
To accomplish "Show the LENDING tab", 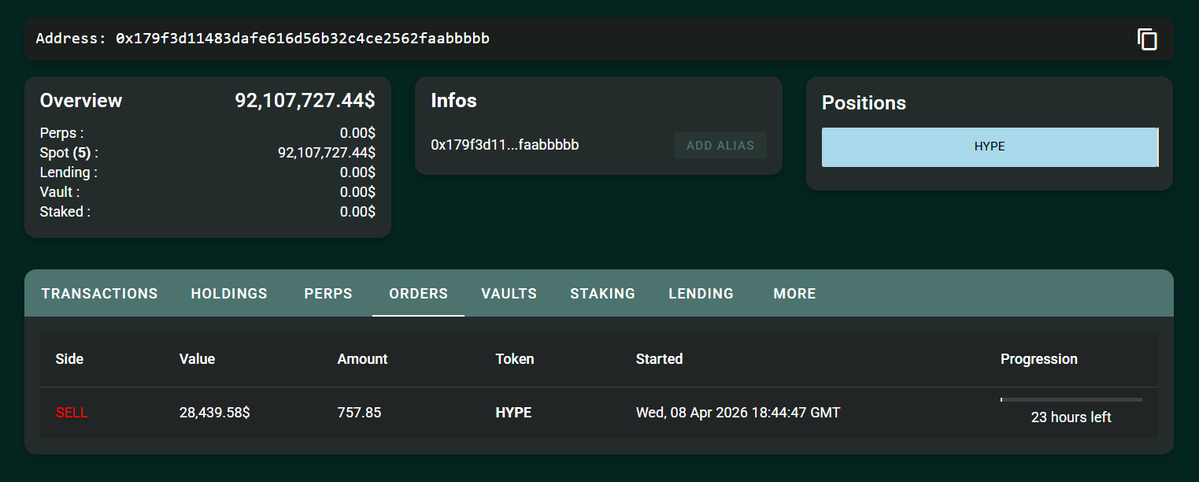I will point(701,294).
